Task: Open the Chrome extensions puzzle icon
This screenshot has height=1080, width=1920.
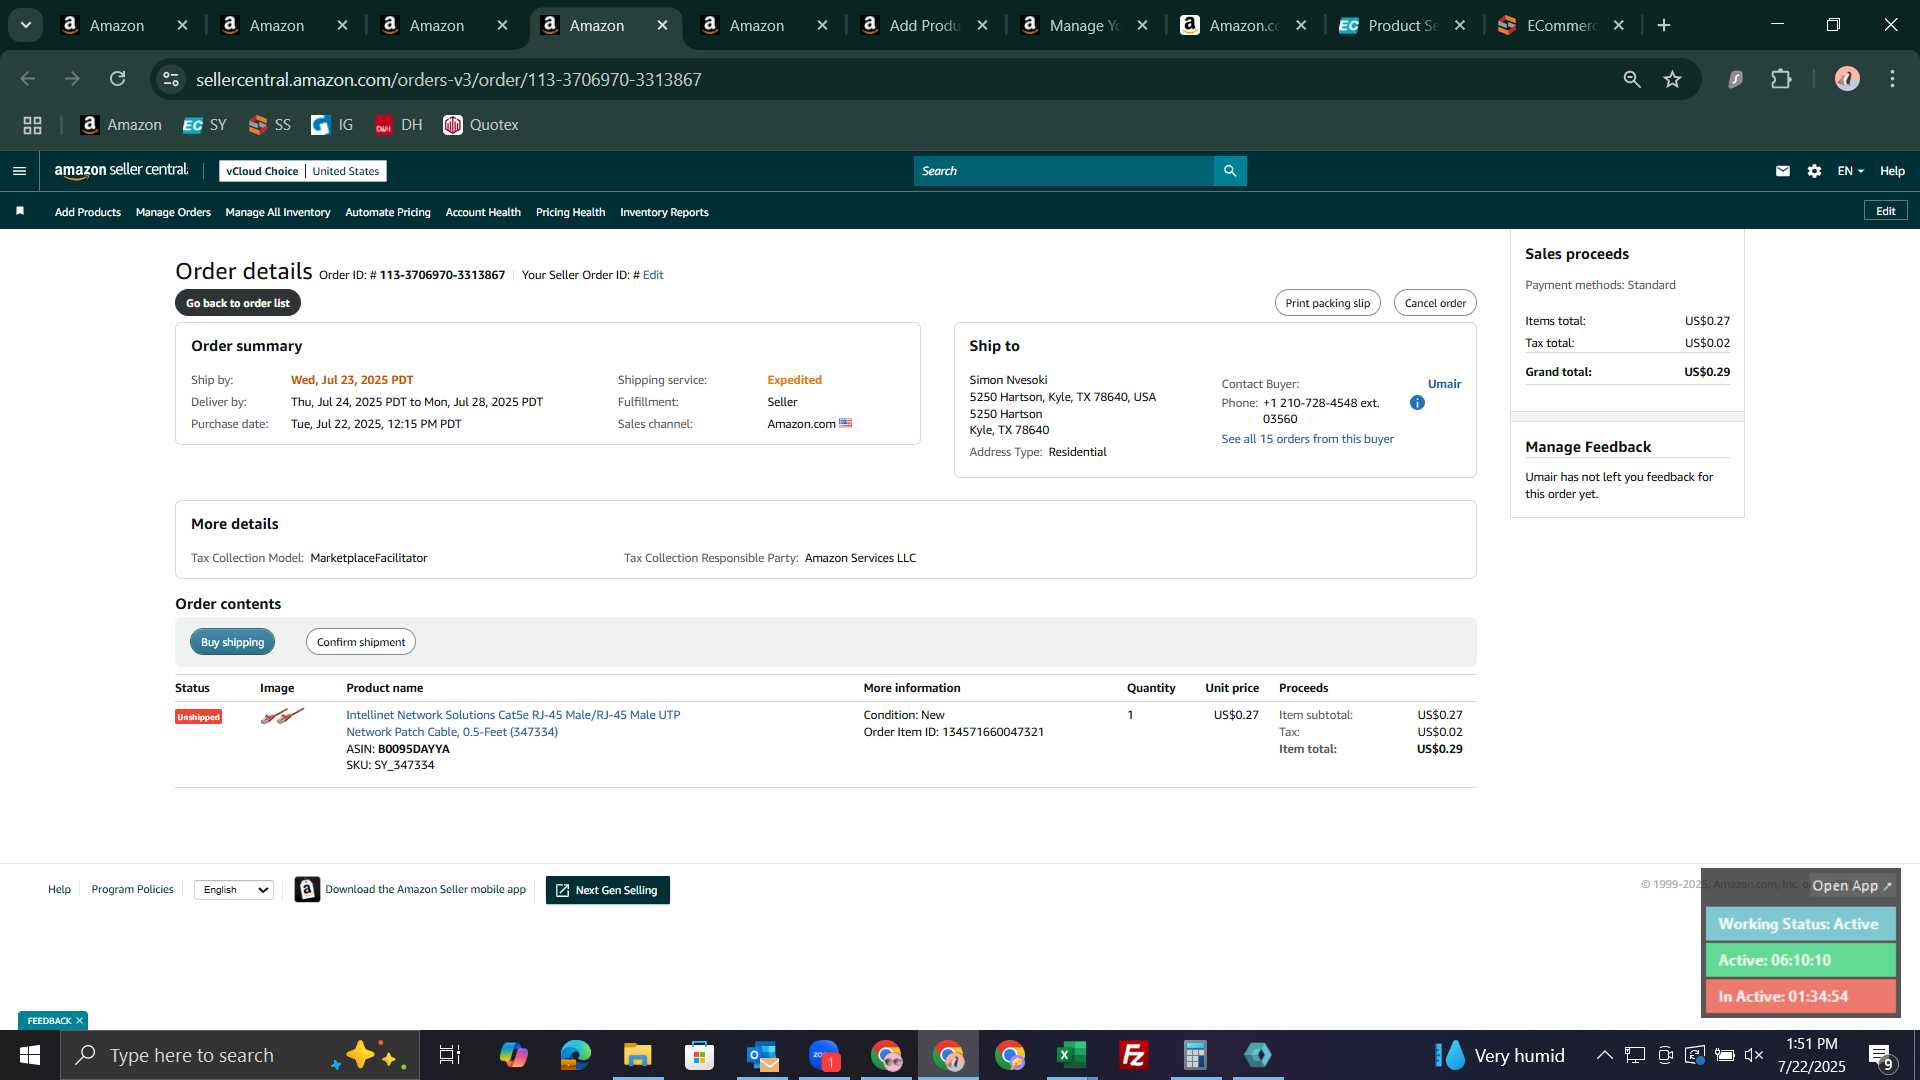Action: click(1781, 79)
